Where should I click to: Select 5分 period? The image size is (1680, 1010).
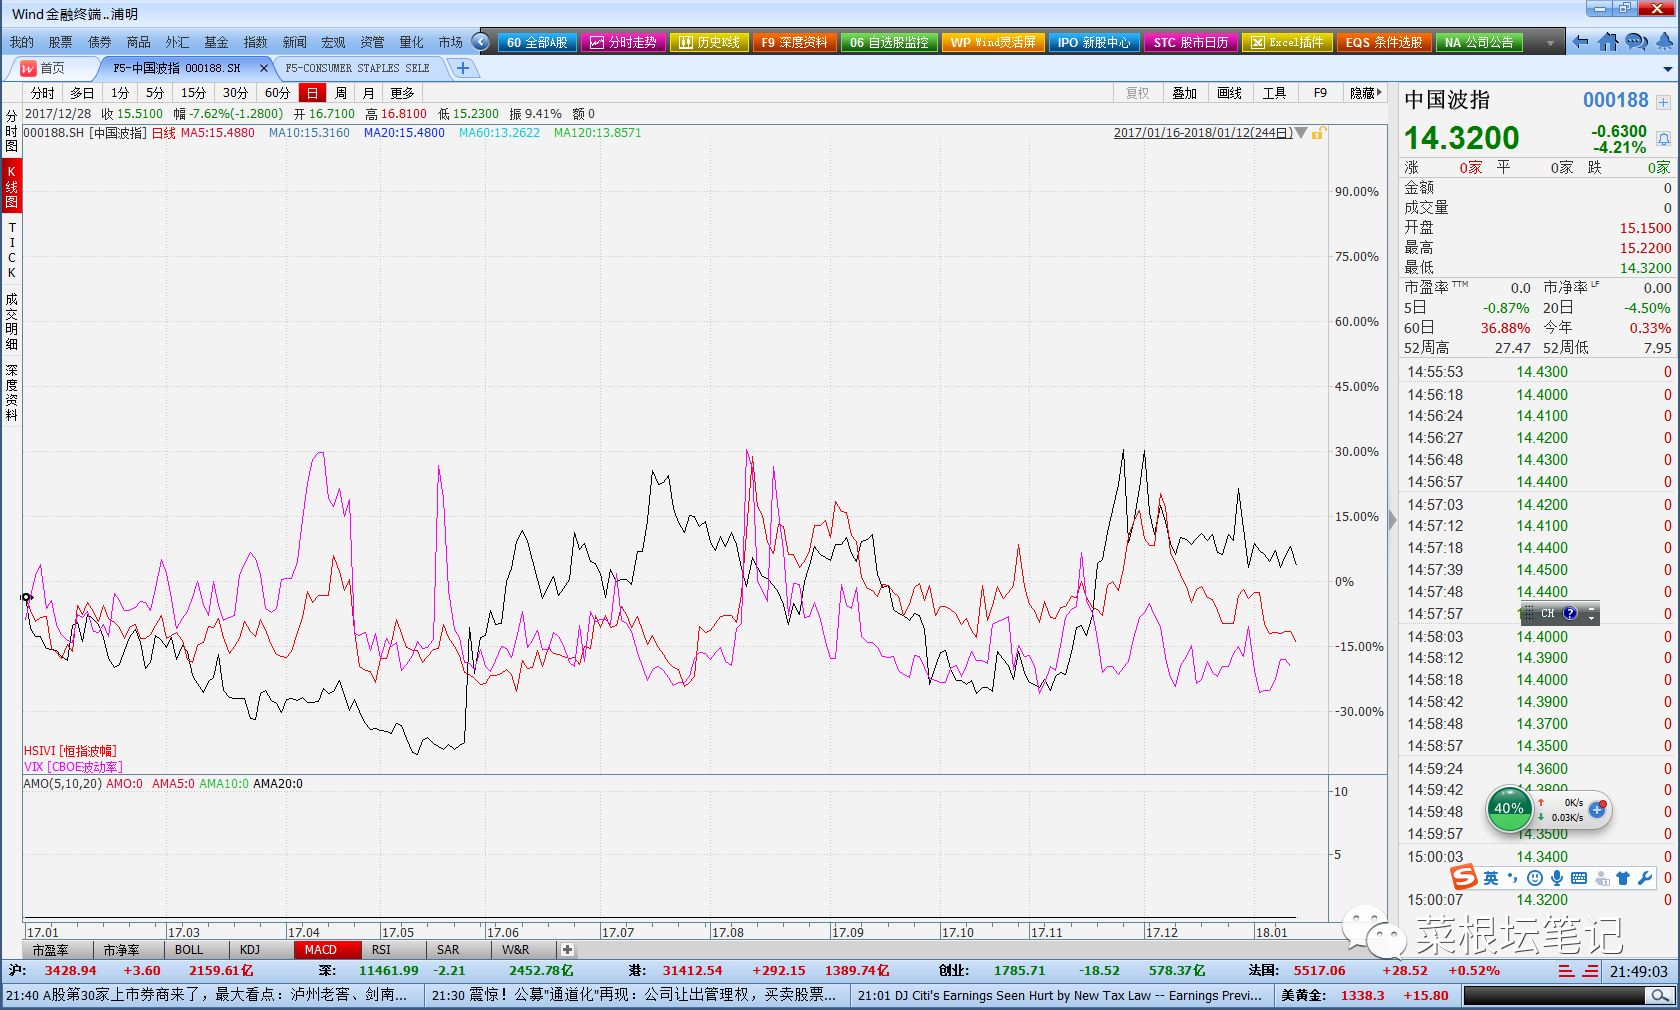(x=155, y=93)
